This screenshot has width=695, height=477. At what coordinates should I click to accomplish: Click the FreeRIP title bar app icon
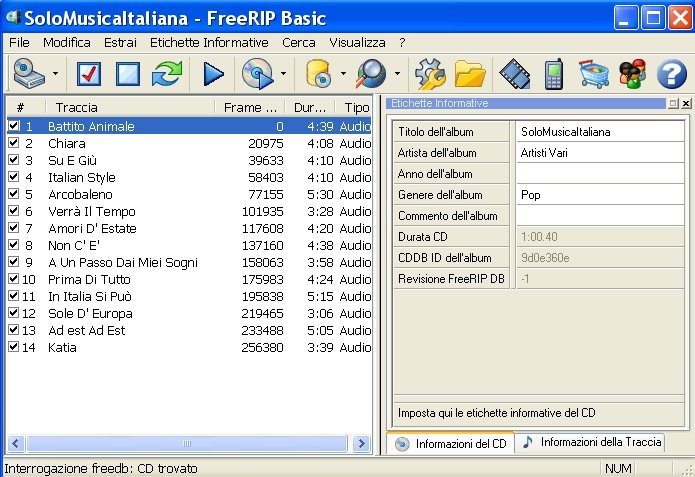(x=13, y=18)
